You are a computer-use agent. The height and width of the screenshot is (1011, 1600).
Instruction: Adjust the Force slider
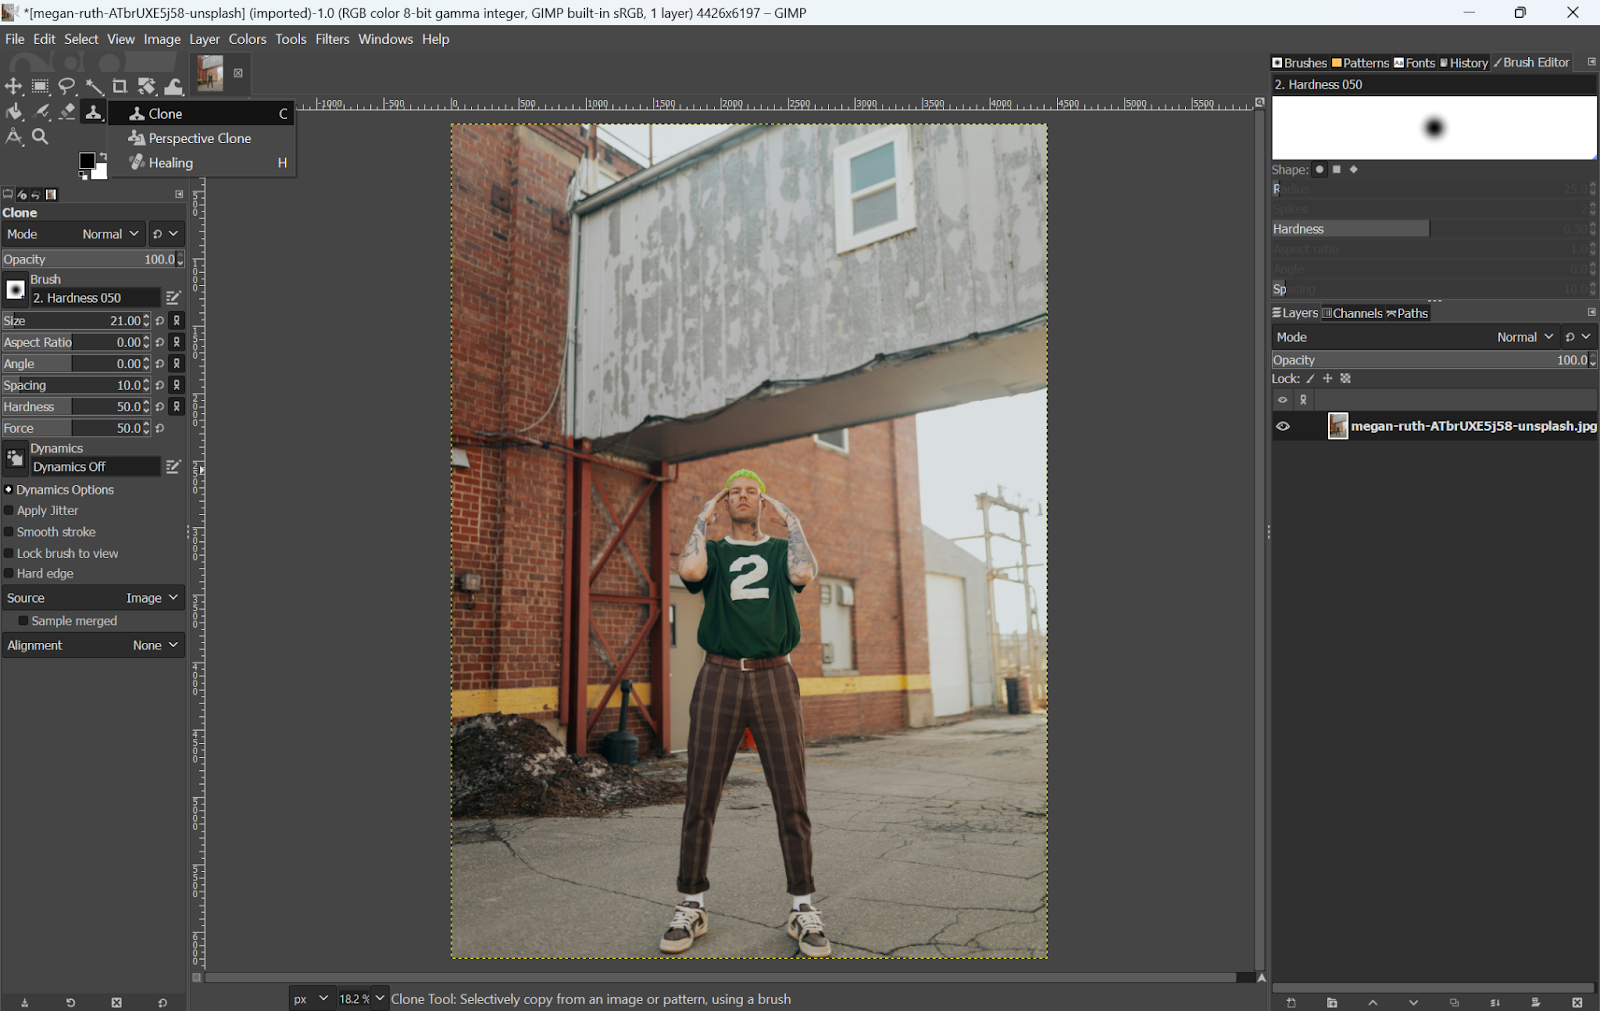[75, 428]
